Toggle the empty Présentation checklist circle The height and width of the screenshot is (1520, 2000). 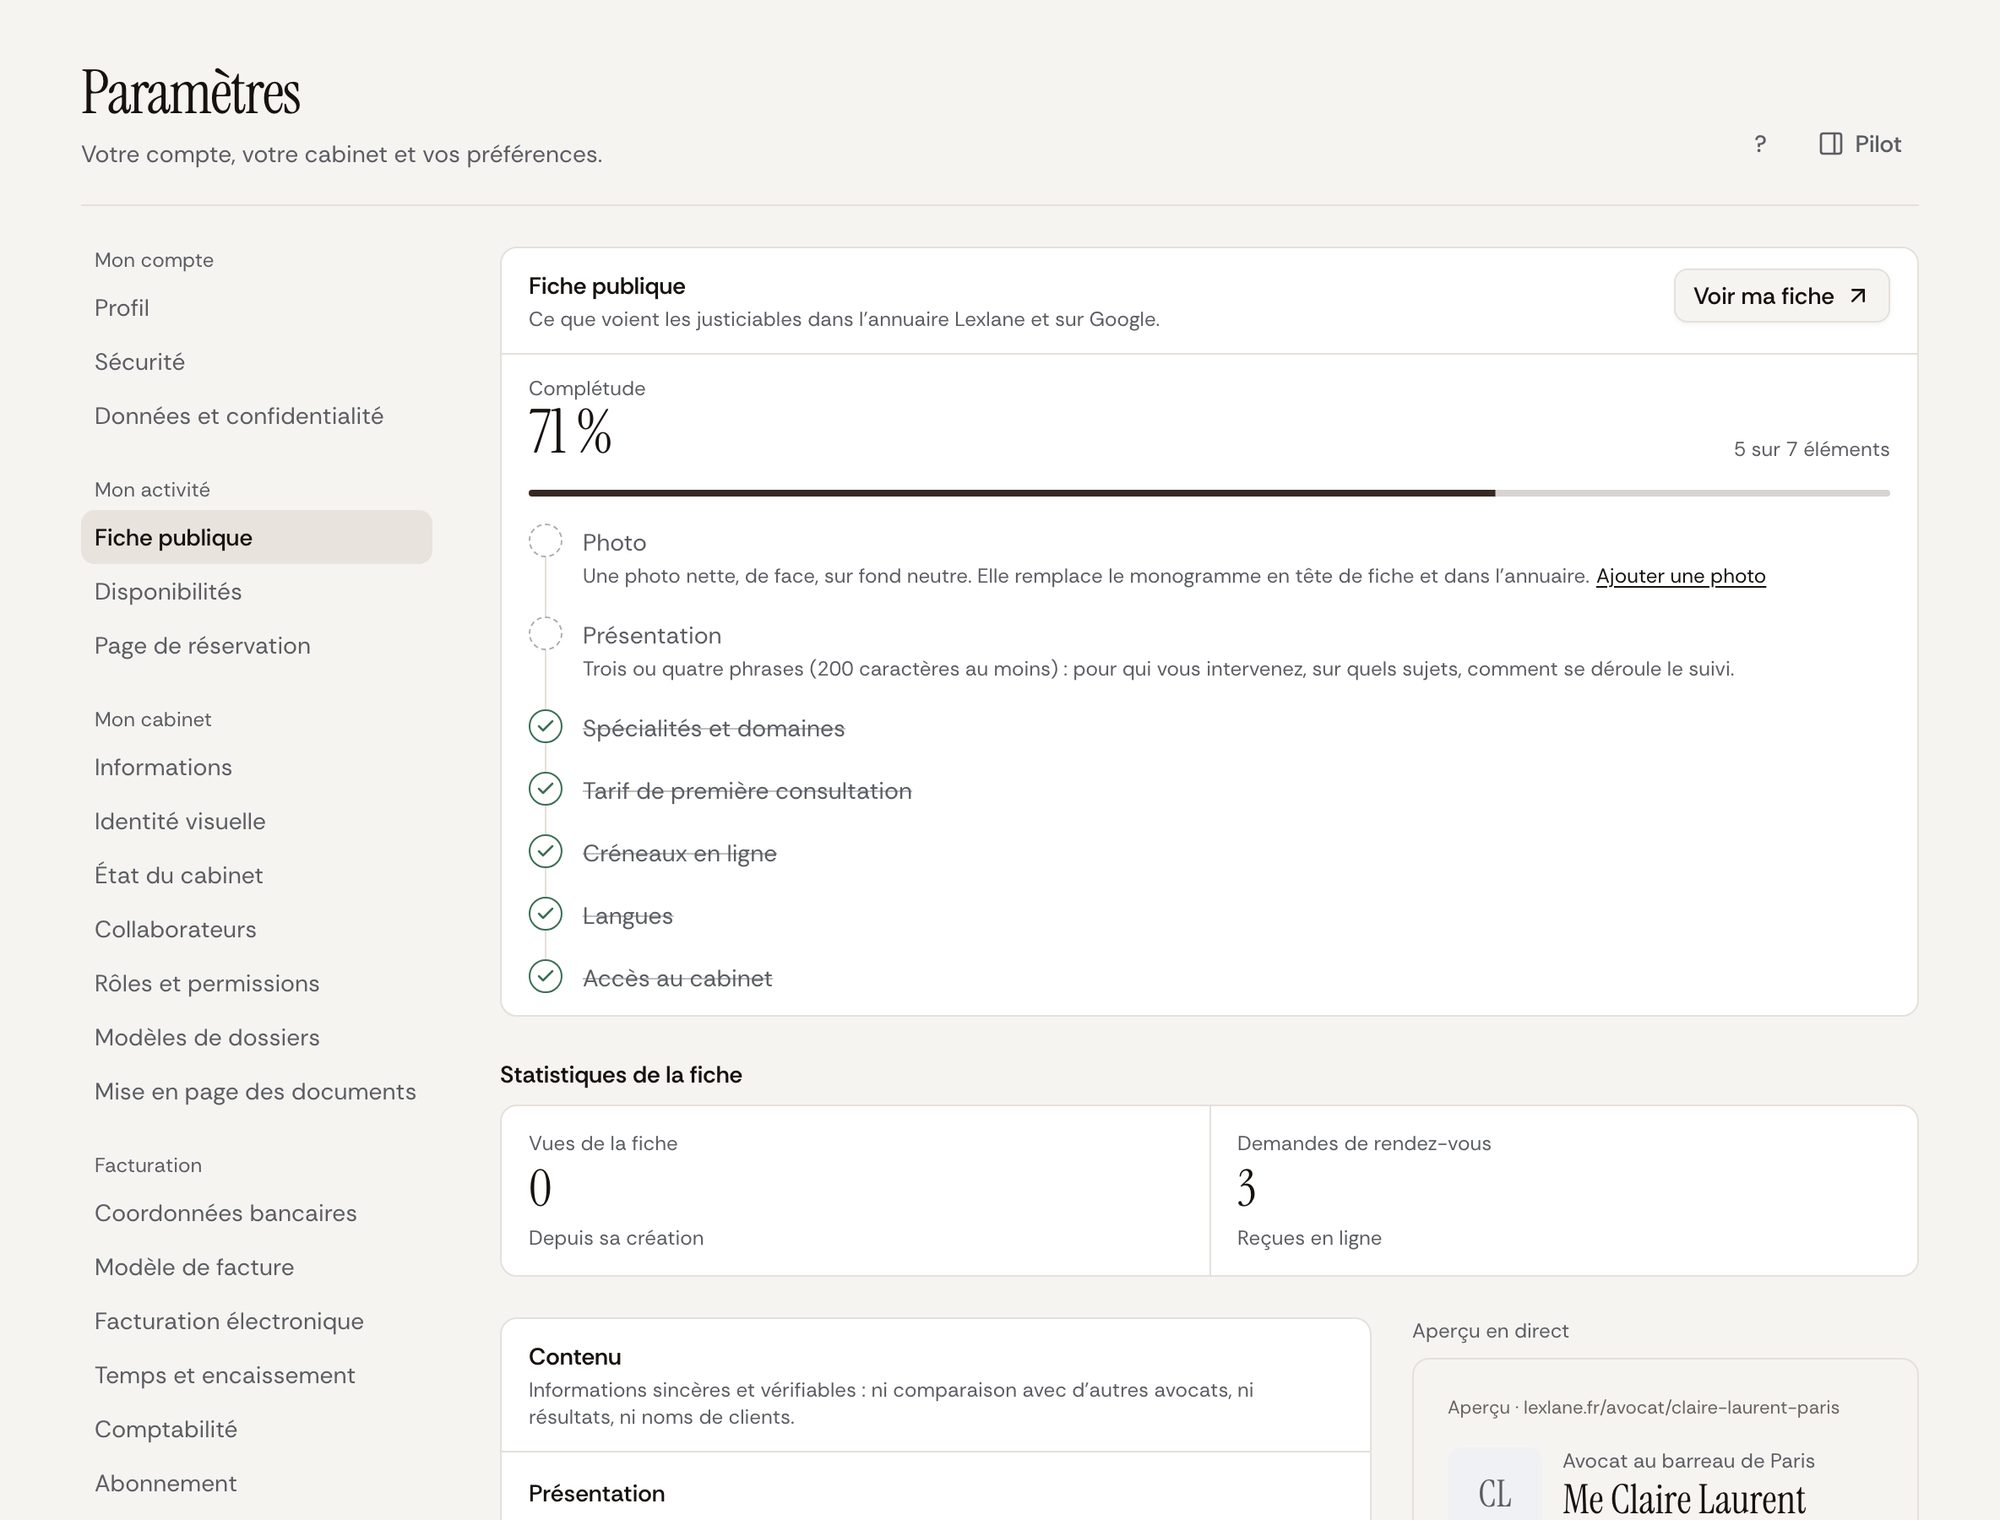pyautogui.click(x=545, y=634)
